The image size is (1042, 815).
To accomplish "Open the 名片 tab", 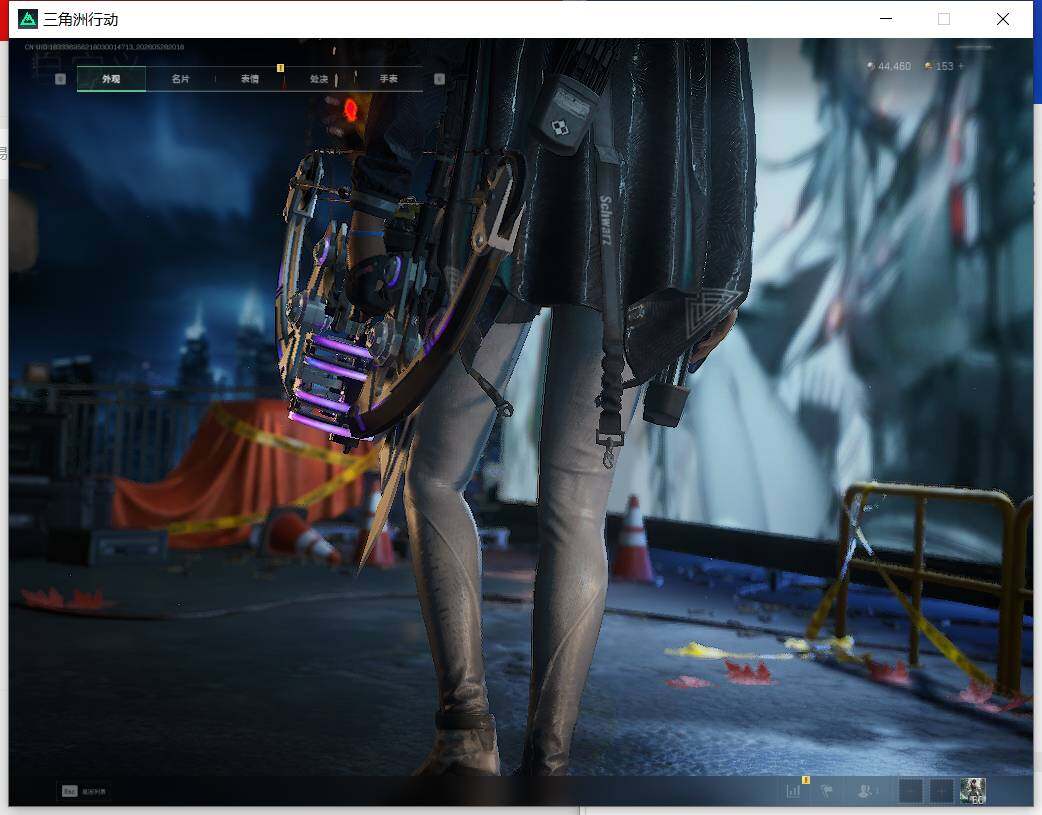I will 180,79.
